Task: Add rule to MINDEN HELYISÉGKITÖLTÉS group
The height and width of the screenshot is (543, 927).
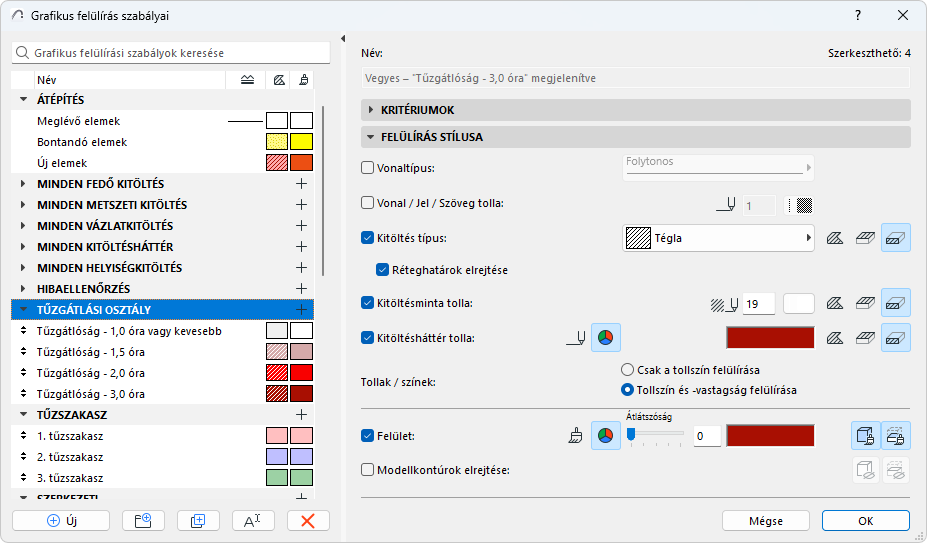Action: pos(302,267)
